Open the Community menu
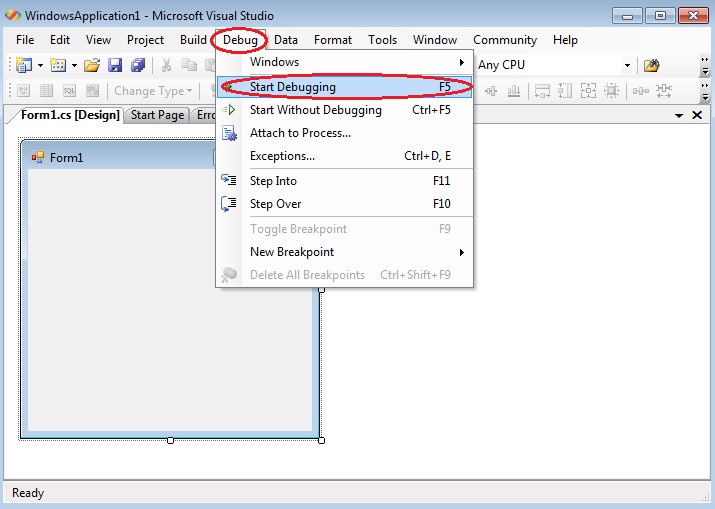This screenshot has height=509, width=715. pyautogui.click(x=505, y=40)
